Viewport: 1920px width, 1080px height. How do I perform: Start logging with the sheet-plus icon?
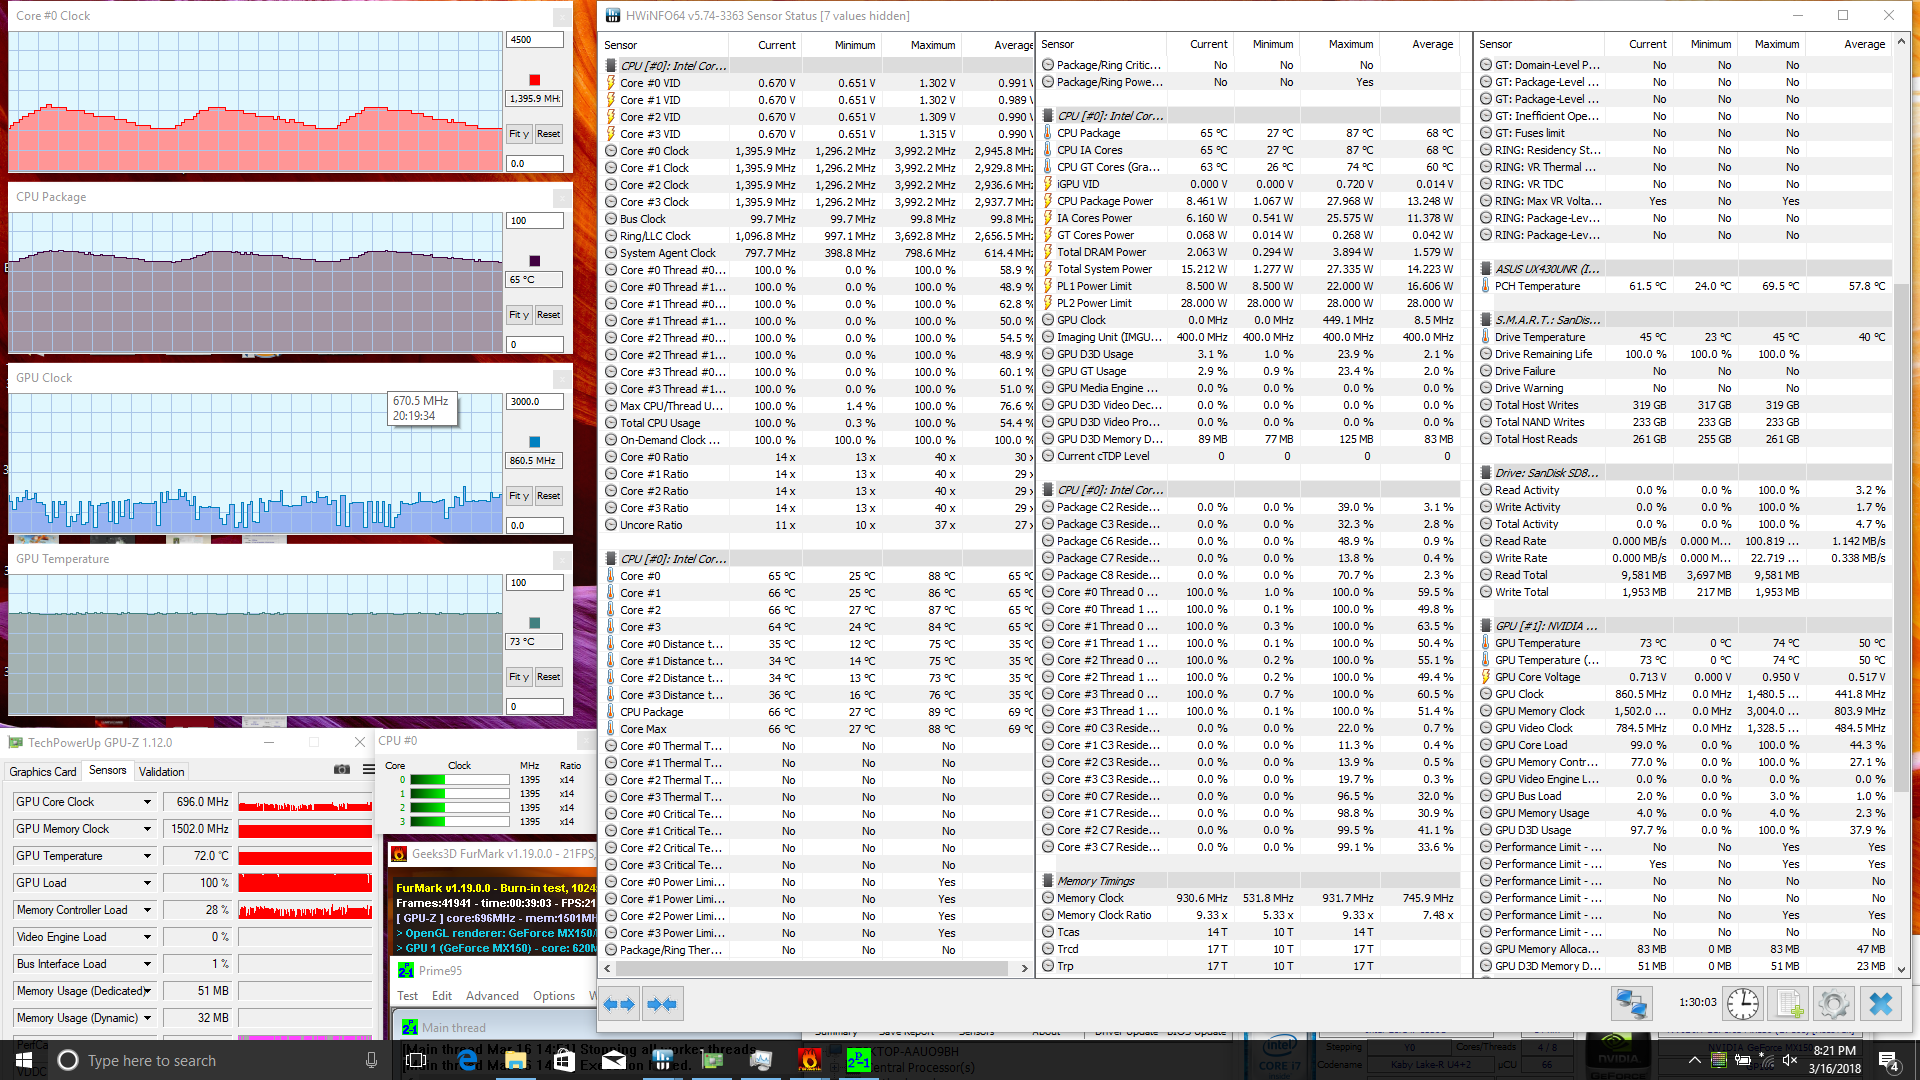click(1789, 1003)
